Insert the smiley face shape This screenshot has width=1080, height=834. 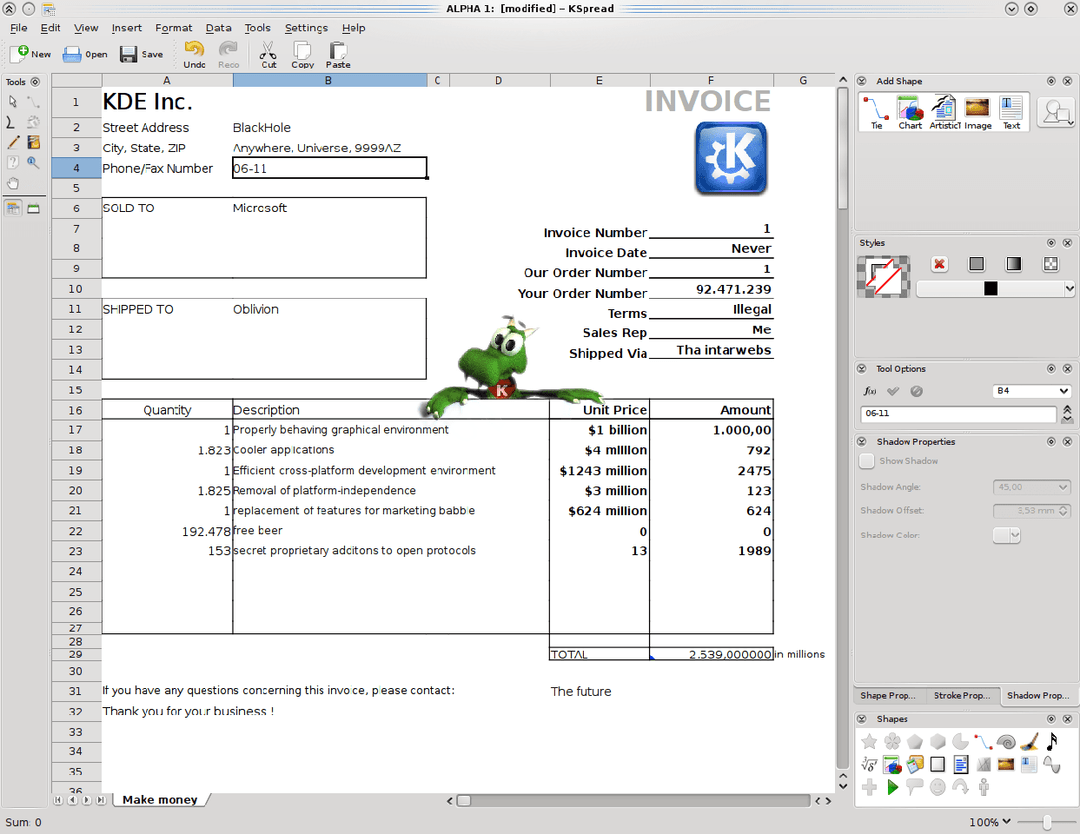[x=937, y=786]
